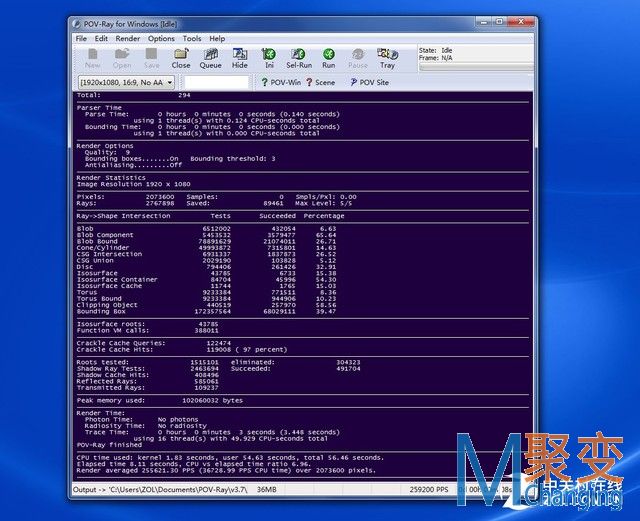Click the Pause render icon
Viewport: 640px width, 521px height.
(x=358, y=58)
